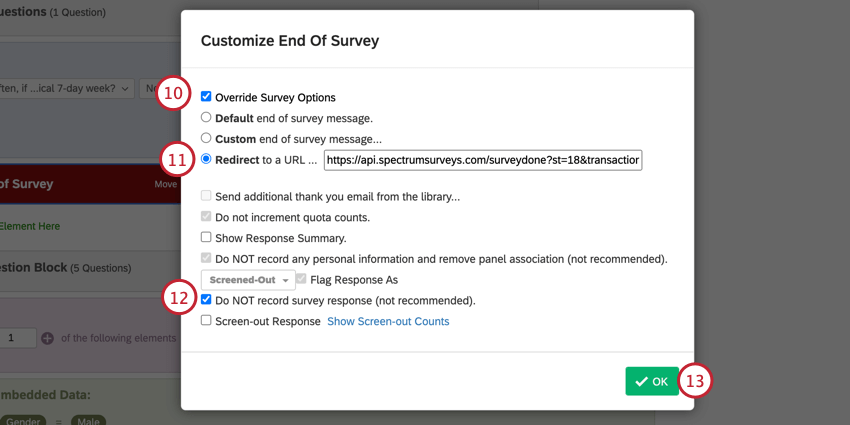Screen dimensions: 850x425
Task: Toggle Do NOT record personal information checkbox
Action: (206, 259)
